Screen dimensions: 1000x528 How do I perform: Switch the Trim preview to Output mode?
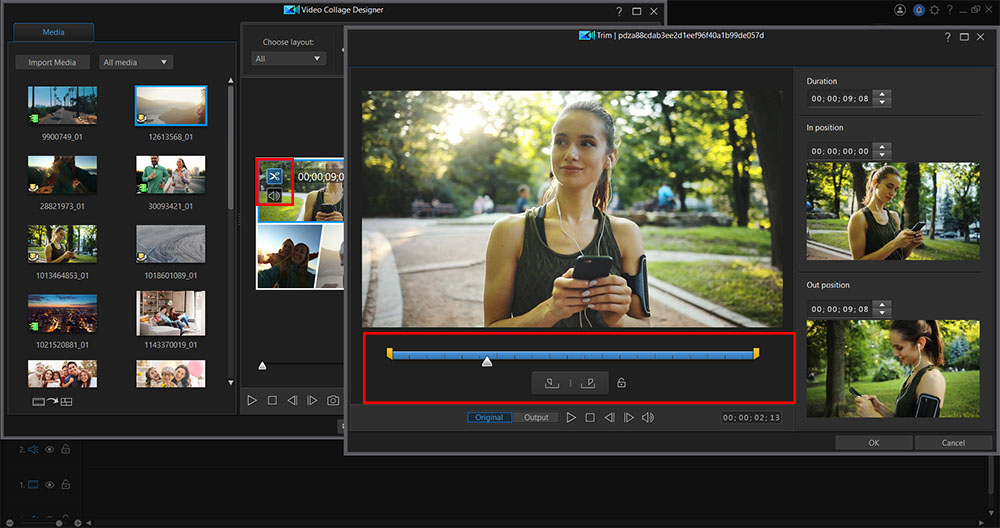click(x=536, y=417)
